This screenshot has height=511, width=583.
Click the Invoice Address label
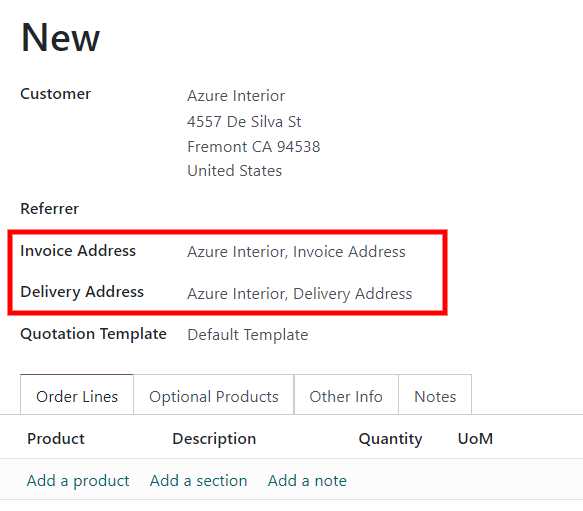coord(78,251)
